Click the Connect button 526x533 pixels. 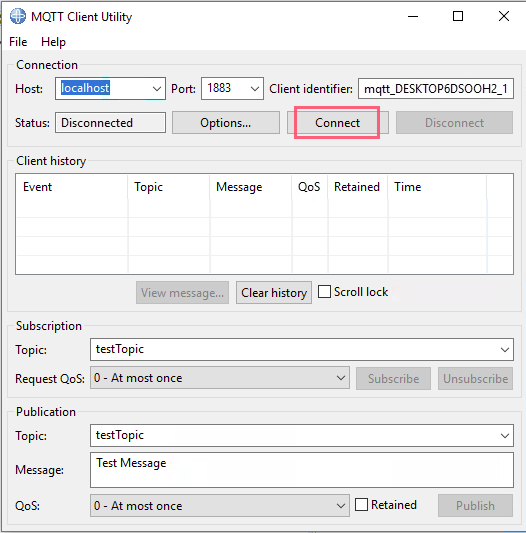(338, 123)
